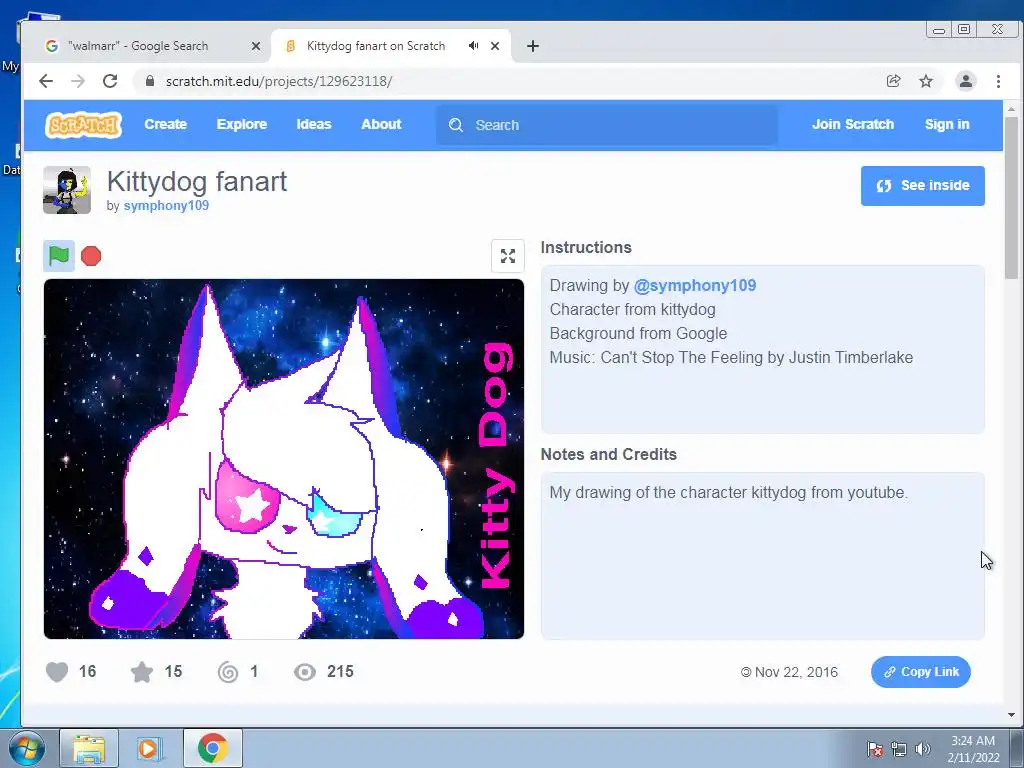Open Windows Media Player from taskbar
1024x768 pixels.
[x=149, y=748]
